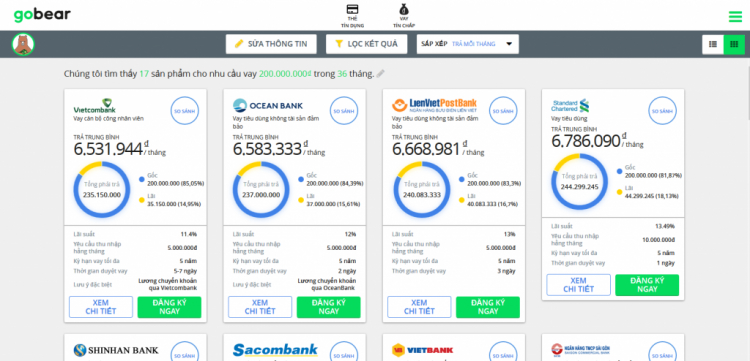Click blue Gốc legend dot on Vietcombank card
Screen dimensions: 750x361
[142, 179]
